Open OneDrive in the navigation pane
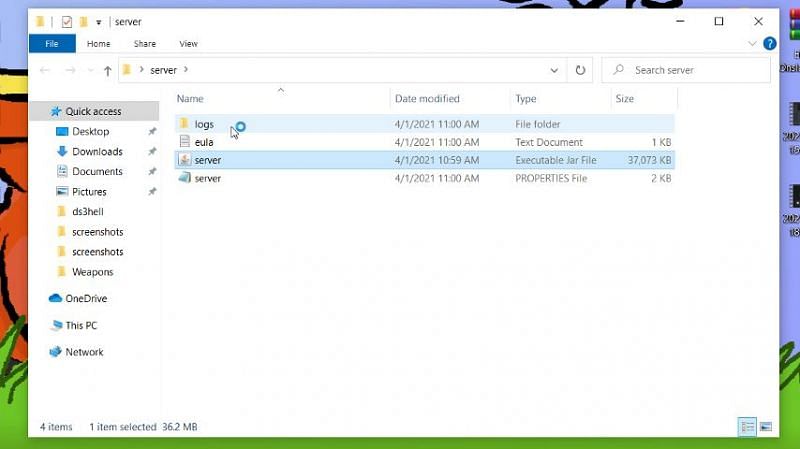Image resolution: width=800 pixels, height=449 pixels. click(x=85, y=298)
